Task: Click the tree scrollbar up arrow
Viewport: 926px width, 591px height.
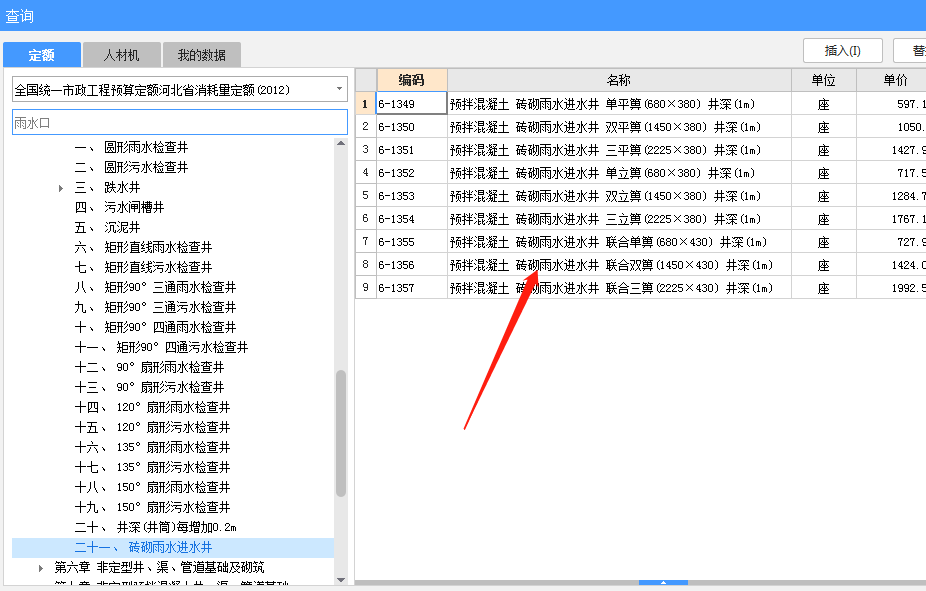Action: [341, 144]
